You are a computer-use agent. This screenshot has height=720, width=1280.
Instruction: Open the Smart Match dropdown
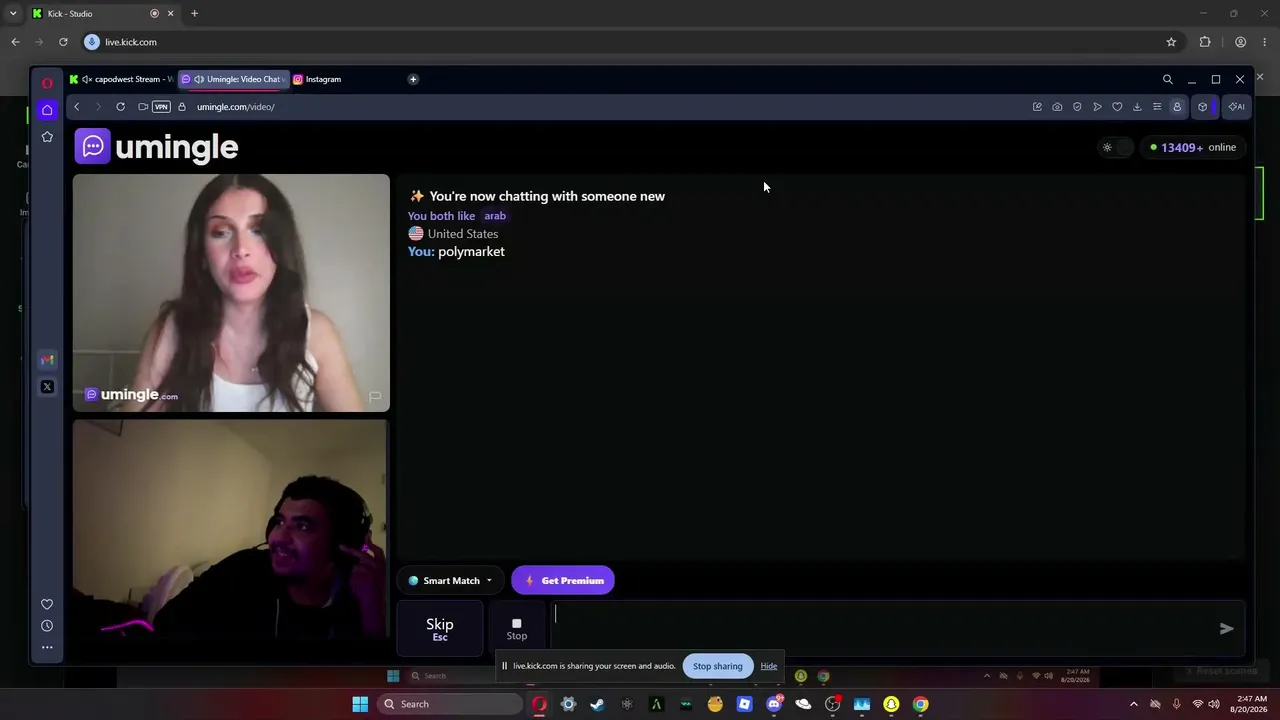click(x=450, y=581)
